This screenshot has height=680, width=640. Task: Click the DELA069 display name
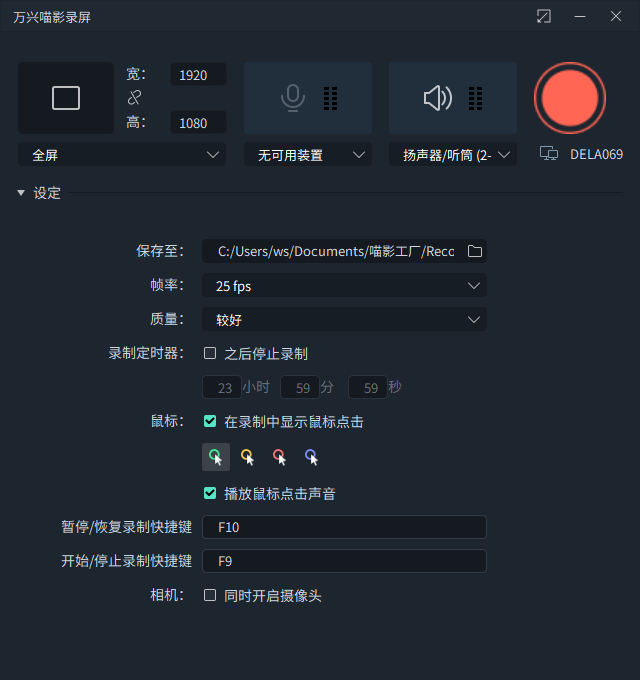(x=596, y=154)
